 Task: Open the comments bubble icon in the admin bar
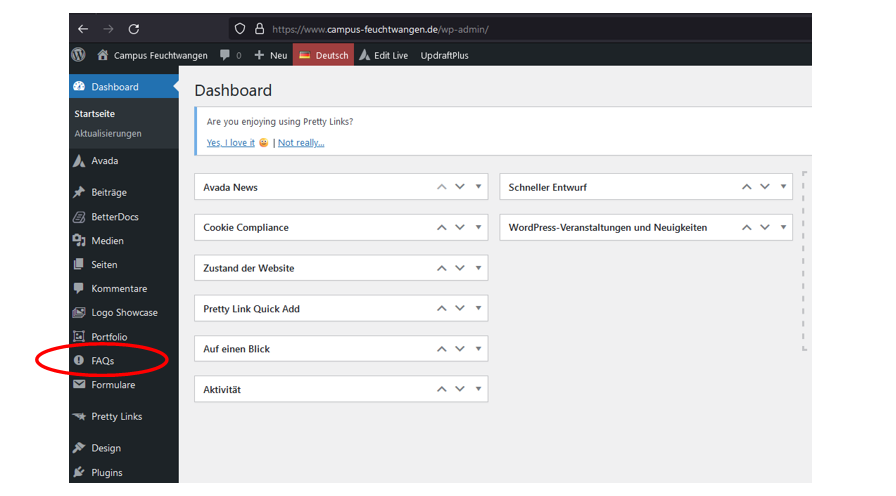[x=225, y=55]
